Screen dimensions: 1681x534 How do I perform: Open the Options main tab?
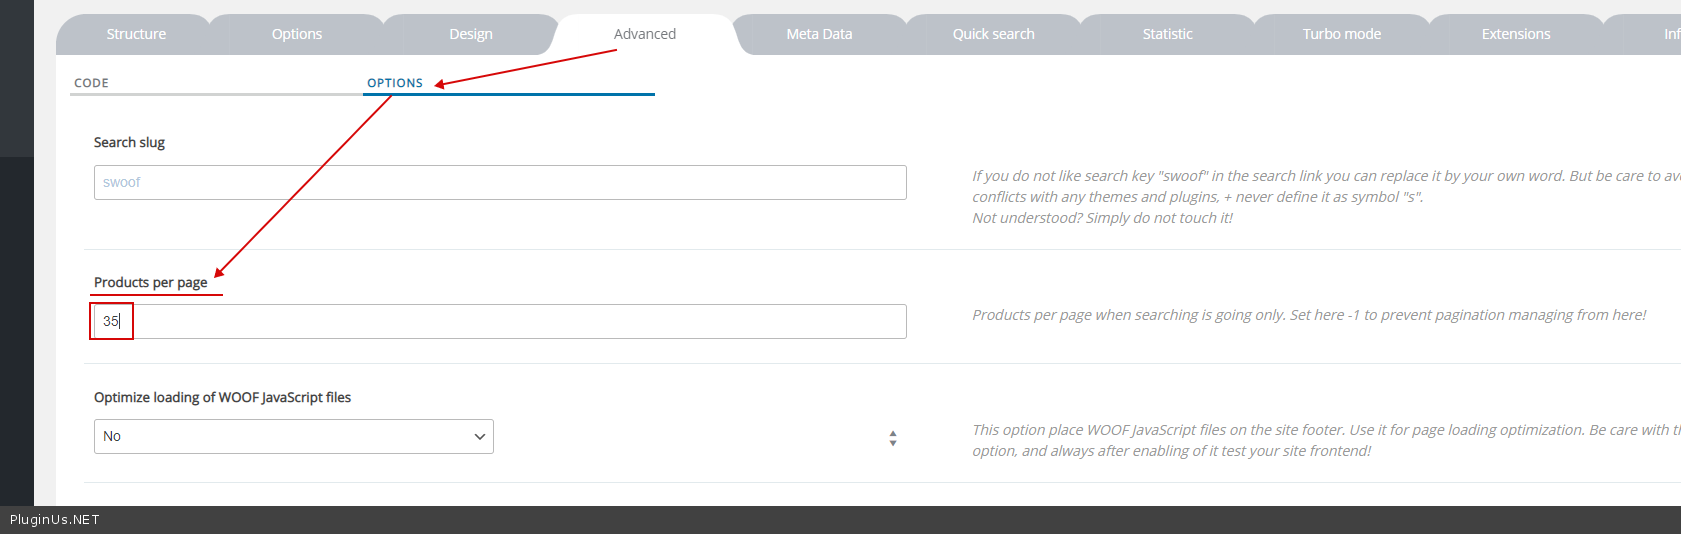(x=297, y=34)
